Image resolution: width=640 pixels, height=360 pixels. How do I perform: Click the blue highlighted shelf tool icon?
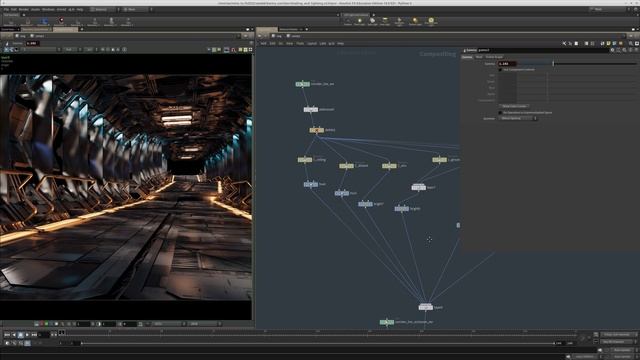coord(44,21)
